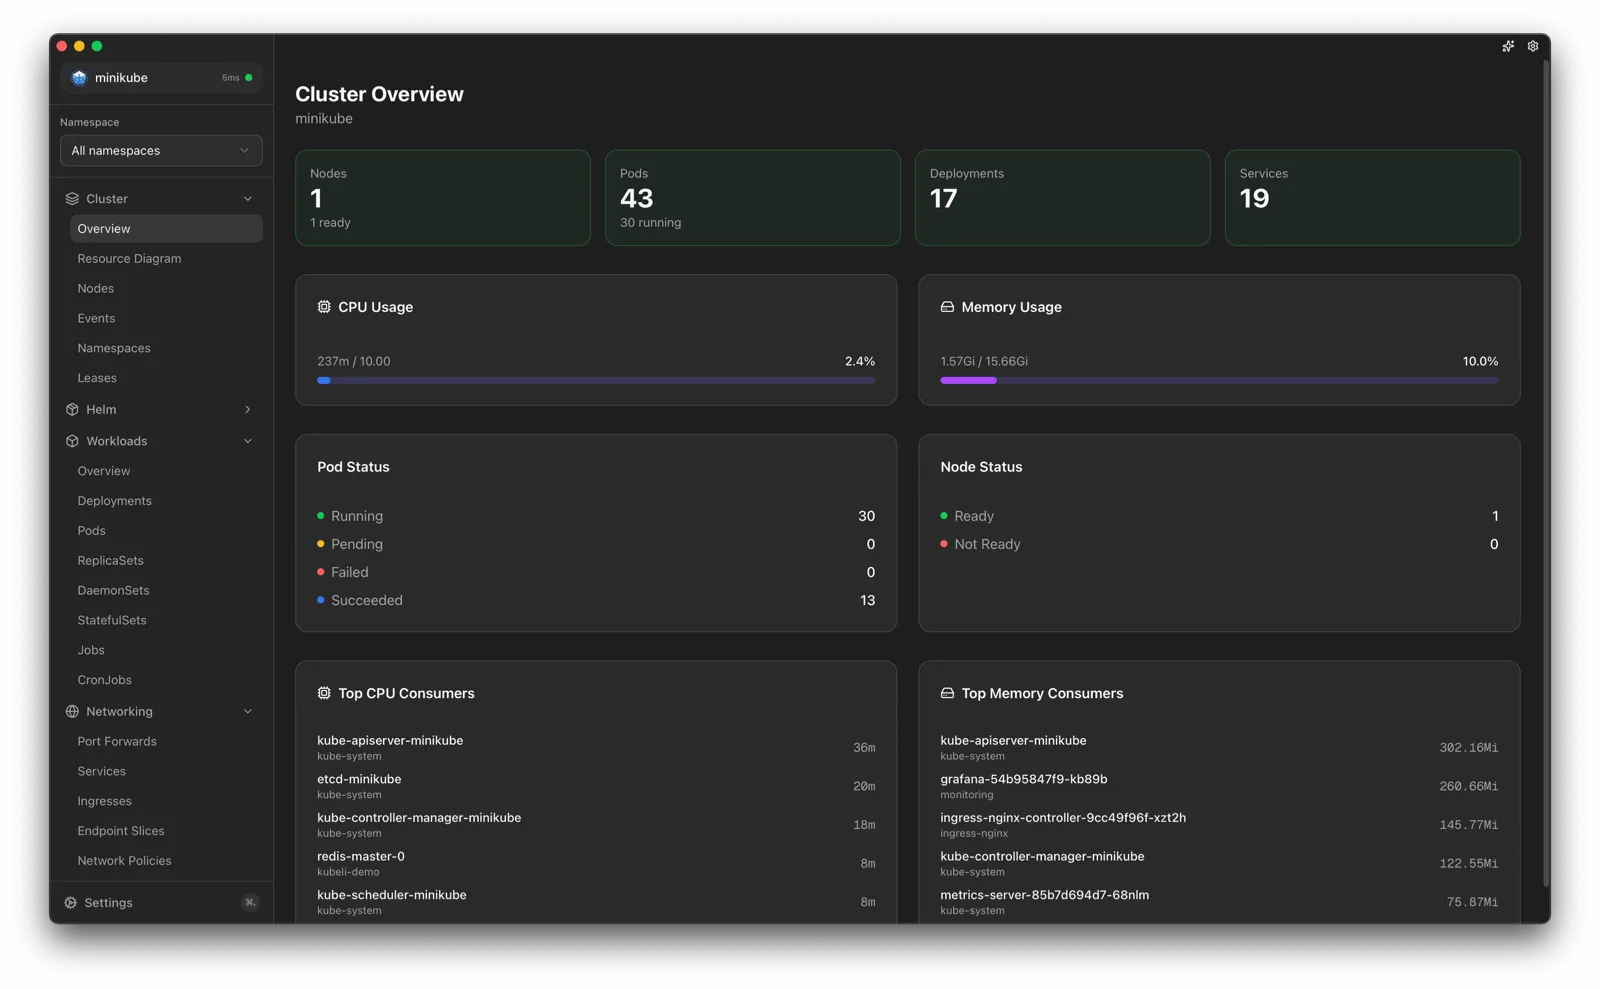Click the Helm package icon
The height and width of the screenshot is (989, 1600).
(x=71, y=409)
